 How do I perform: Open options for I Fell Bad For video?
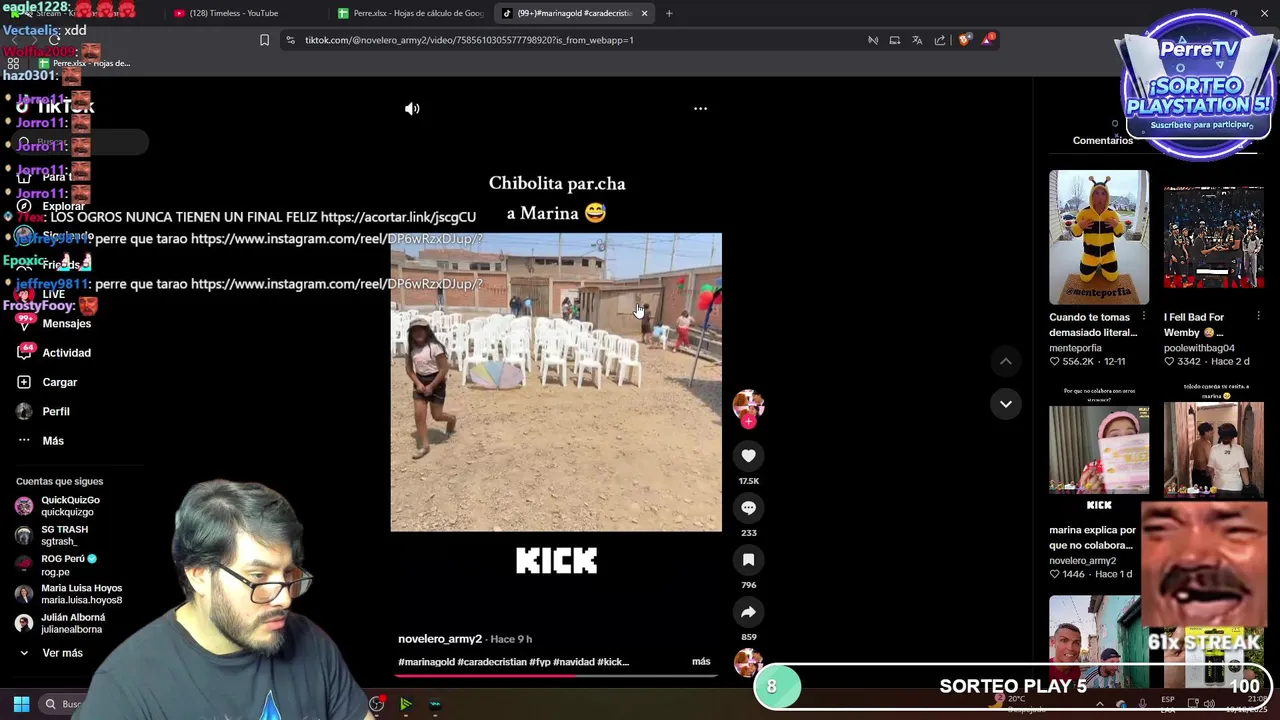coord(1258,317)
